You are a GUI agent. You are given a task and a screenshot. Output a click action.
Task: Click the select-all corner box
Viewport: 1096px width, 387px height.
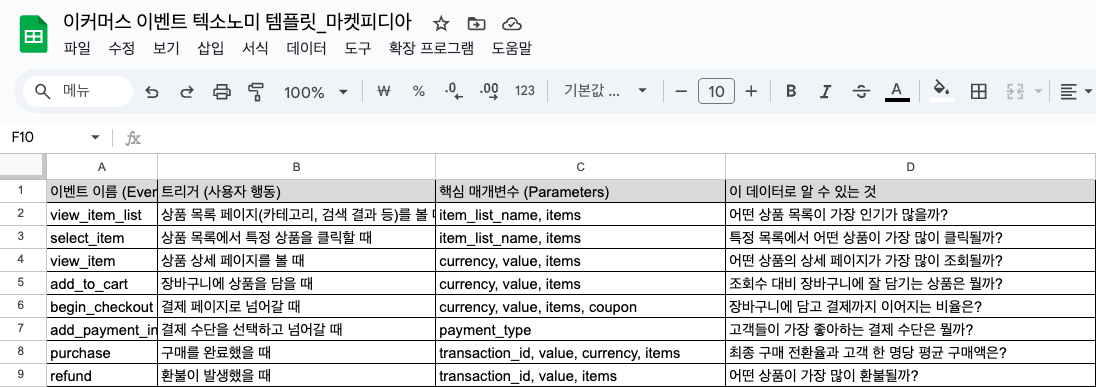point(23,167)
